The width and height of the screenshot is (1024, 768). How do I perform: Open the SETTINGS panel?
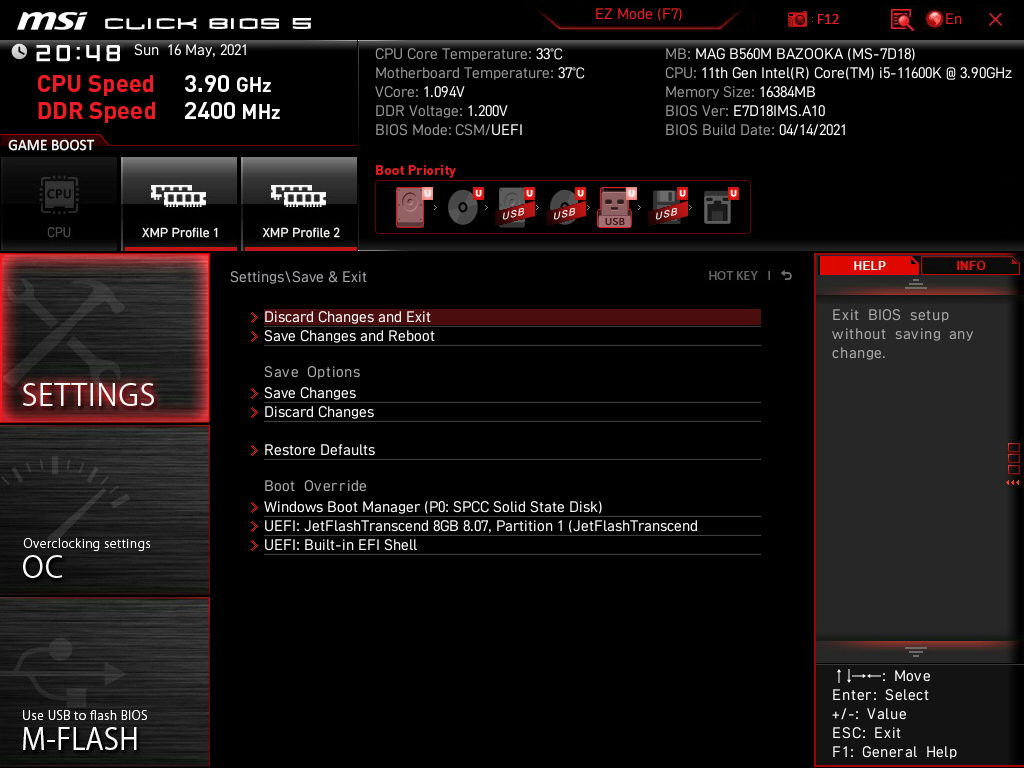(104, 338)
